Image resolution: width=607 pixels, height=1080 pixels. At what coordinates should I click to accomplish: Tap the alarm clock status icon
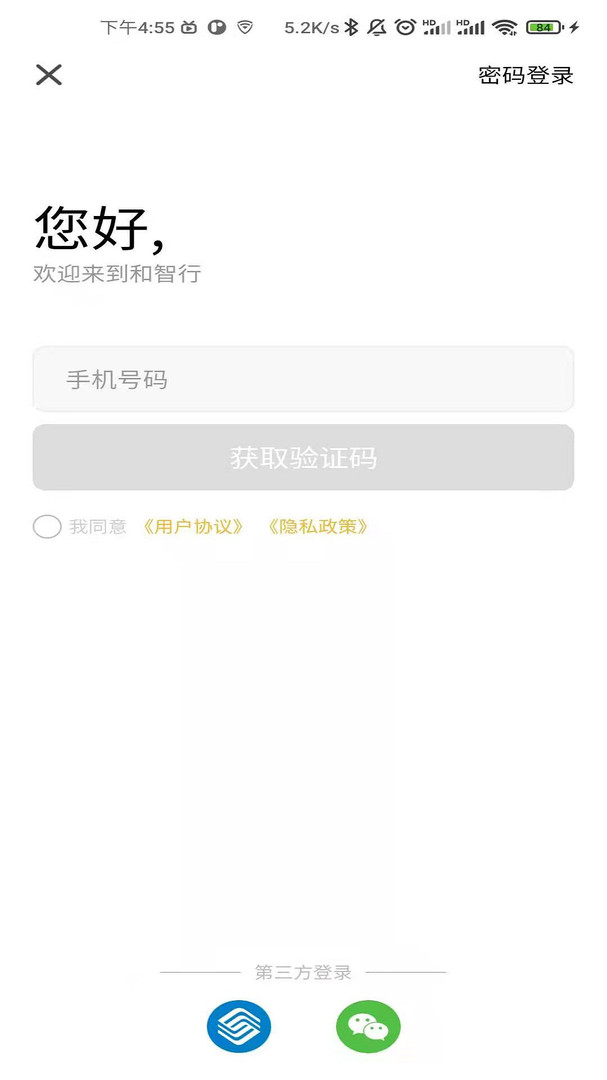pyautogui.click(x=404, y=28)
